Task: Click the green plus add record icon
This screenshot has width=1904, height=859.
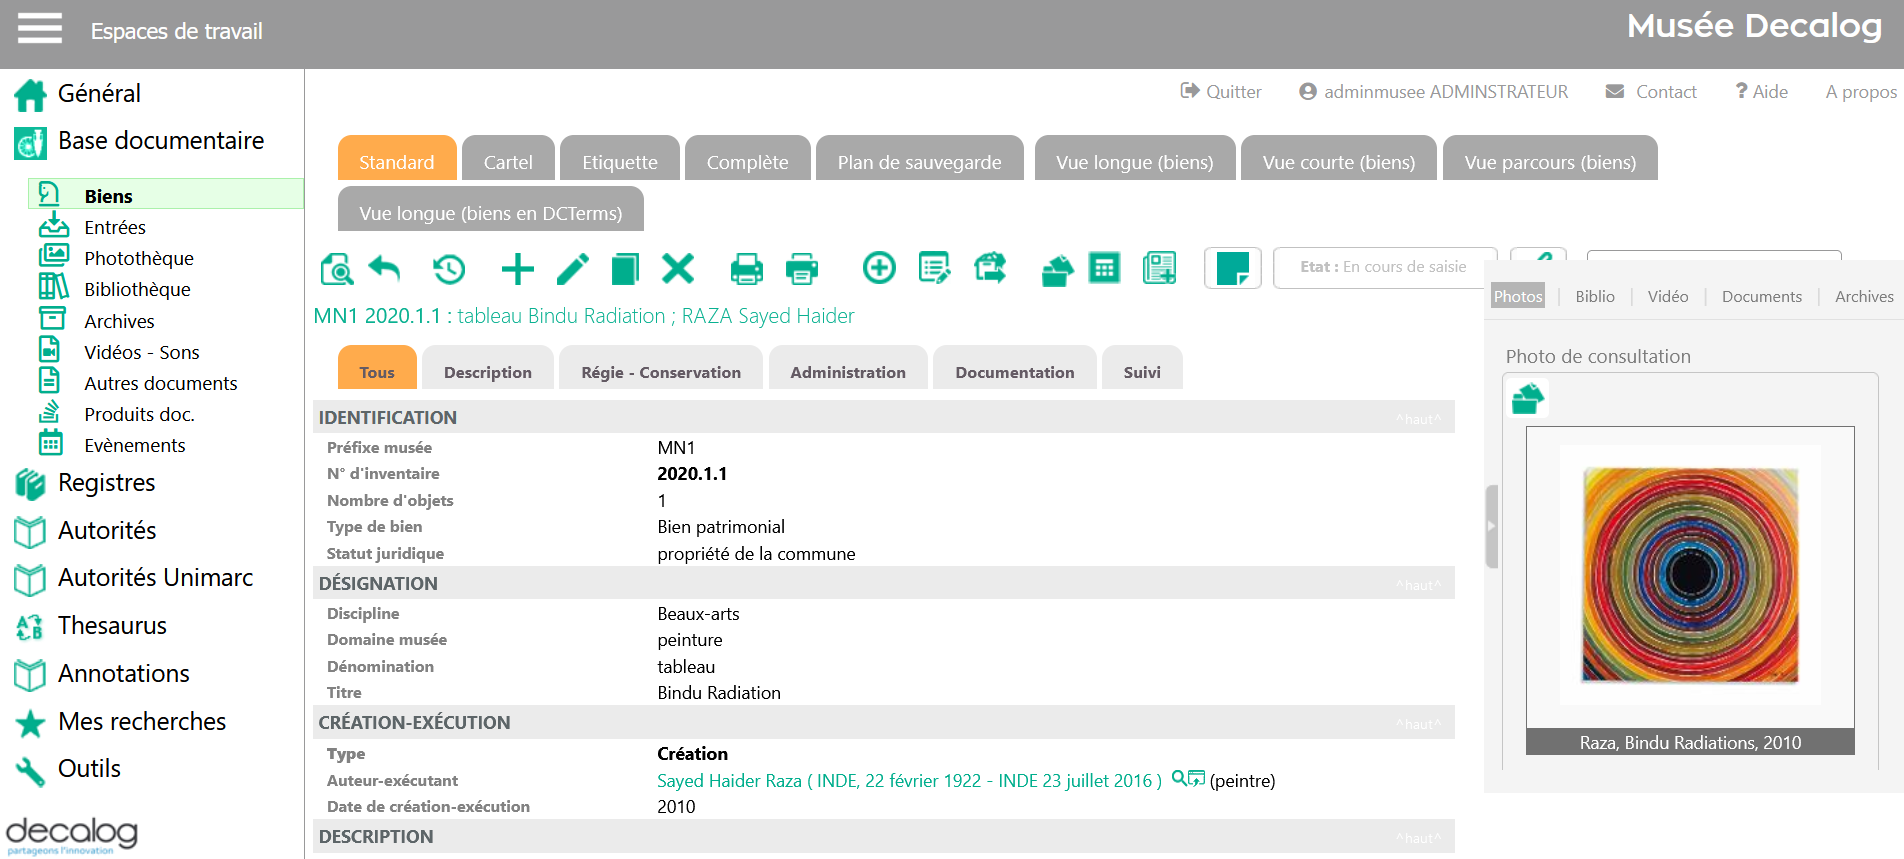Action: (x=517, y=269)
